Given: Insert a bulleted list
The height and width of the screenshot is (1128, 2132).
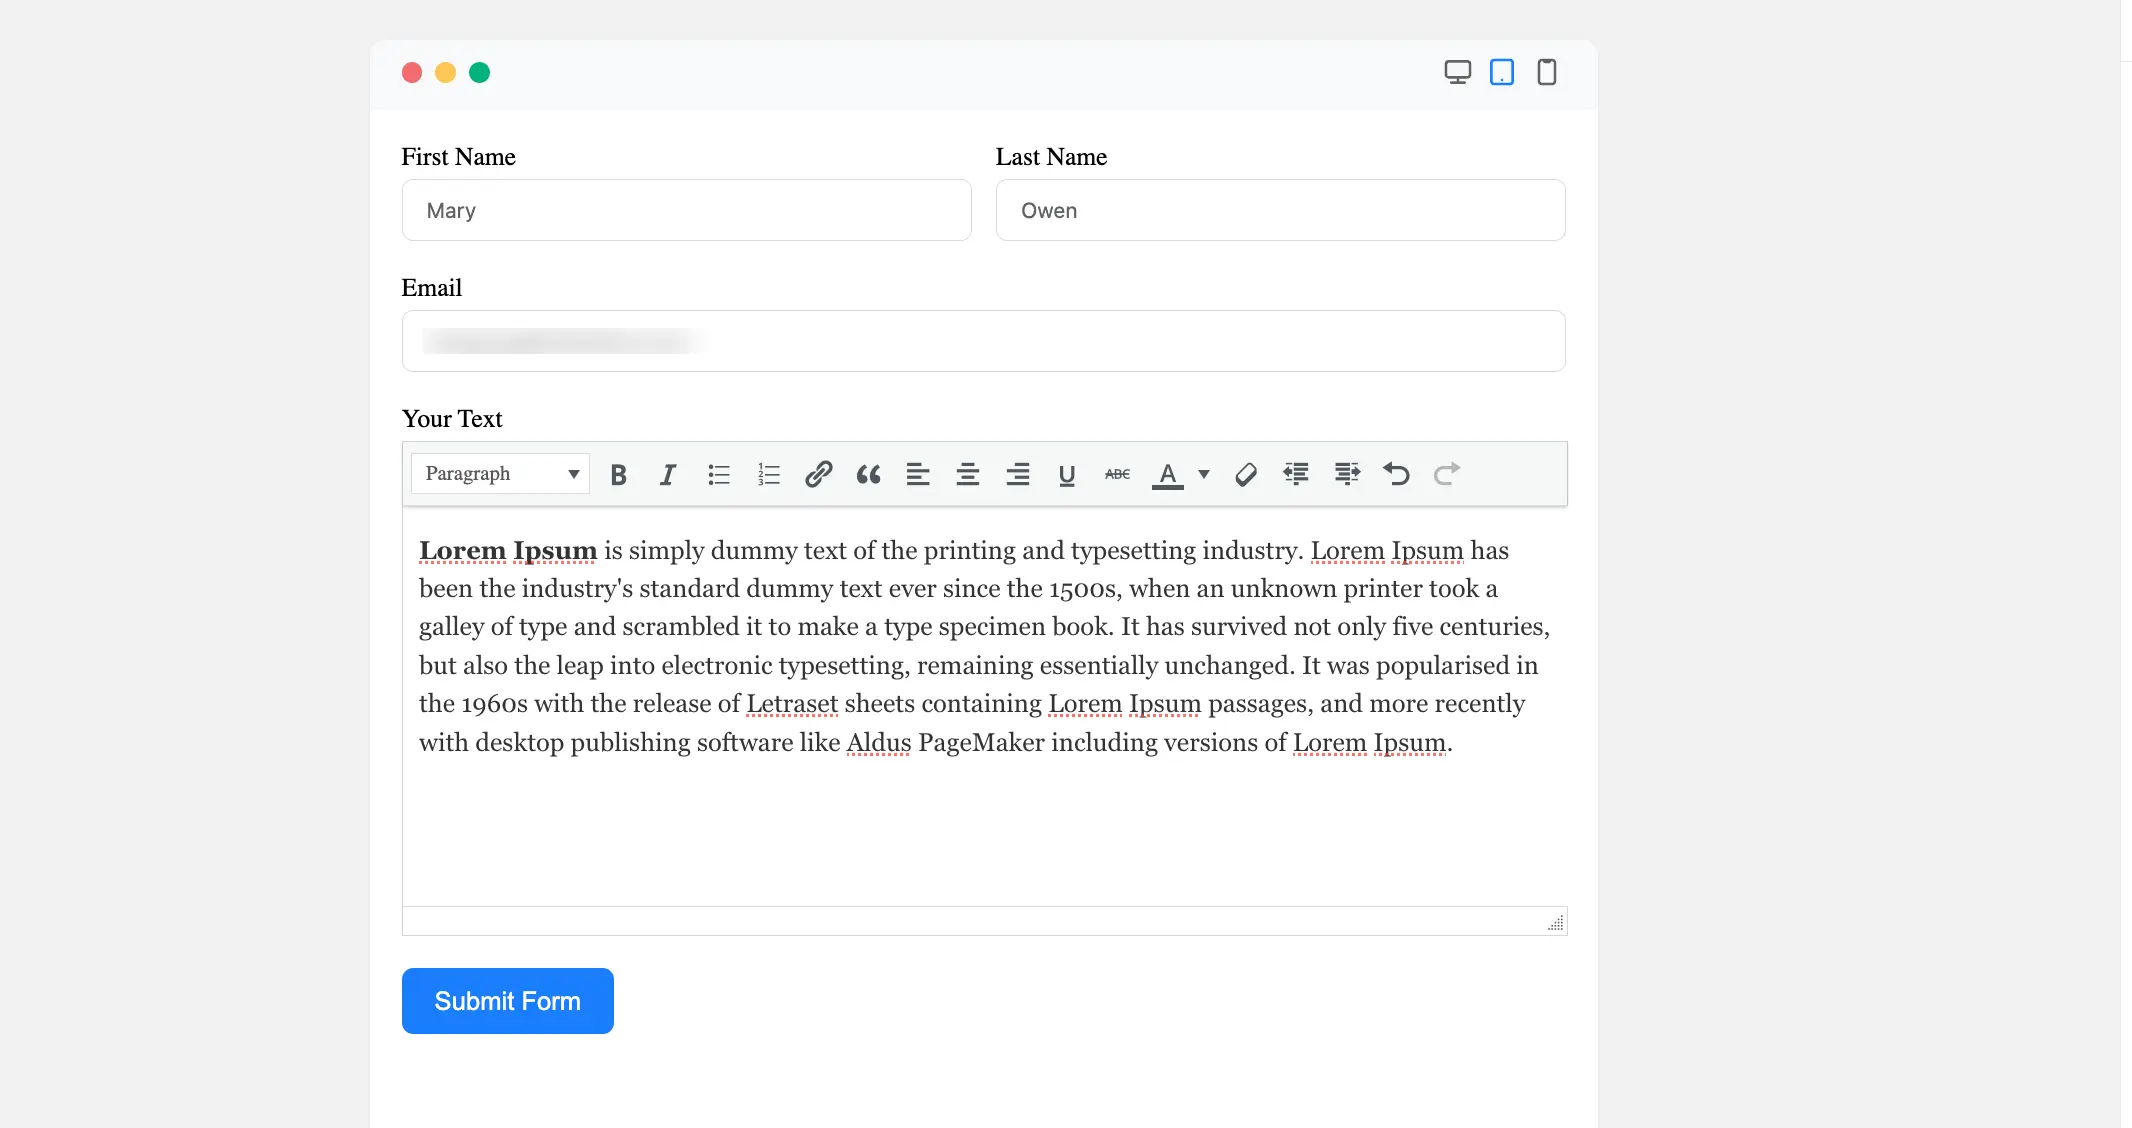Looking at the screenshot, I should [718, 474].
